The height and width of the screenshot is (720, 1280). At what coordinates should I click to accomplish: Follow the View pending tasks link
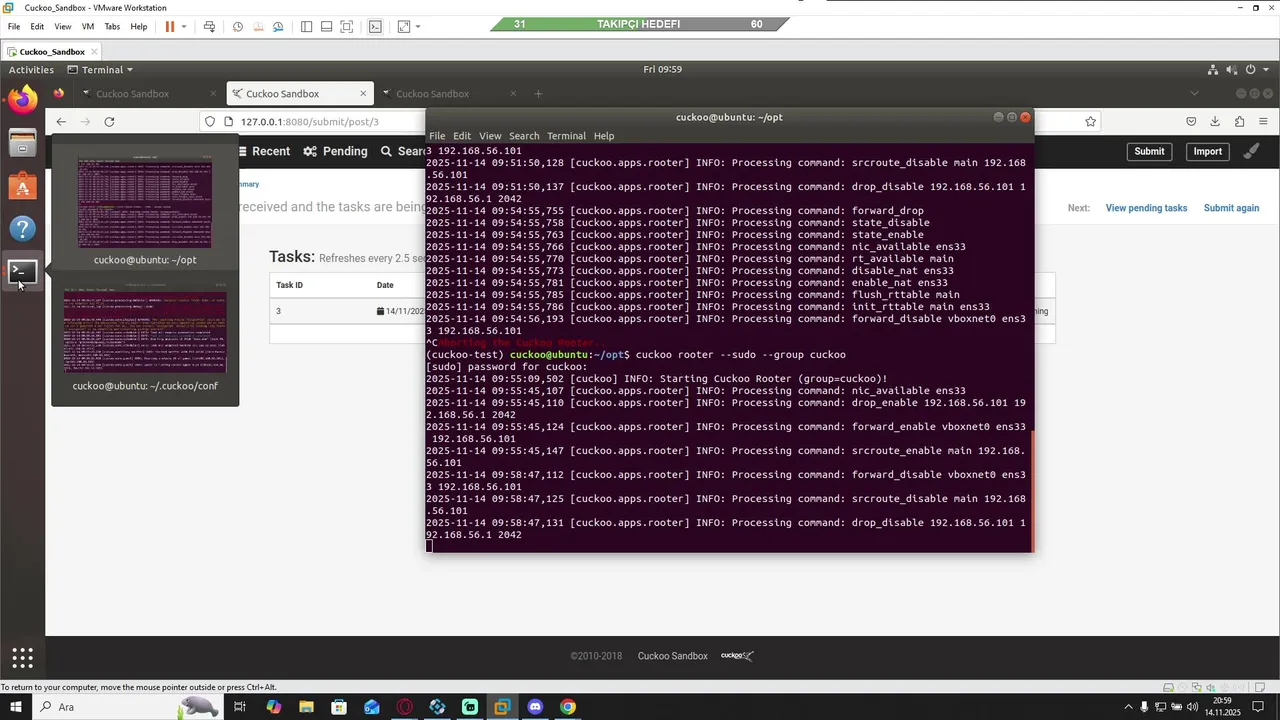1146,208
